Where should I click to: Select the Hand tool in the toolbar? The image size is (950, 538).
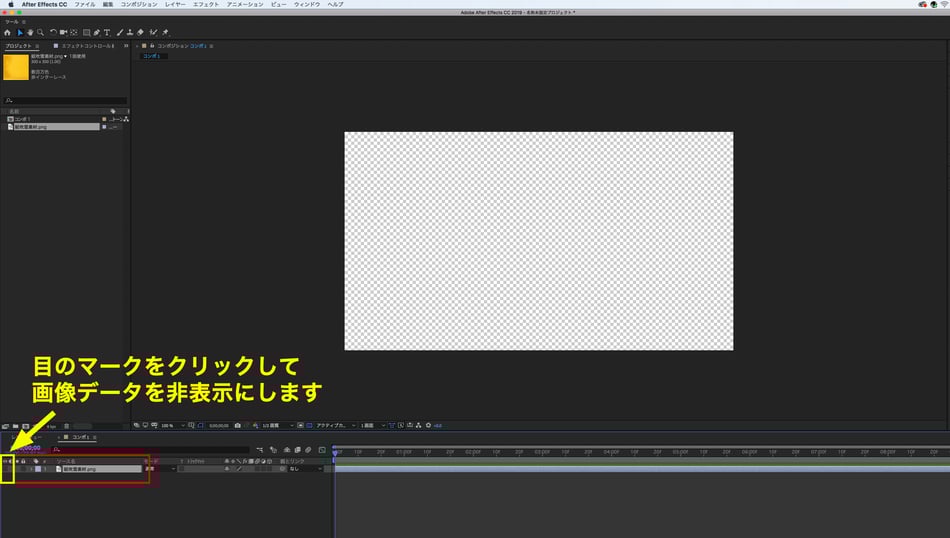tap(29, 32)
